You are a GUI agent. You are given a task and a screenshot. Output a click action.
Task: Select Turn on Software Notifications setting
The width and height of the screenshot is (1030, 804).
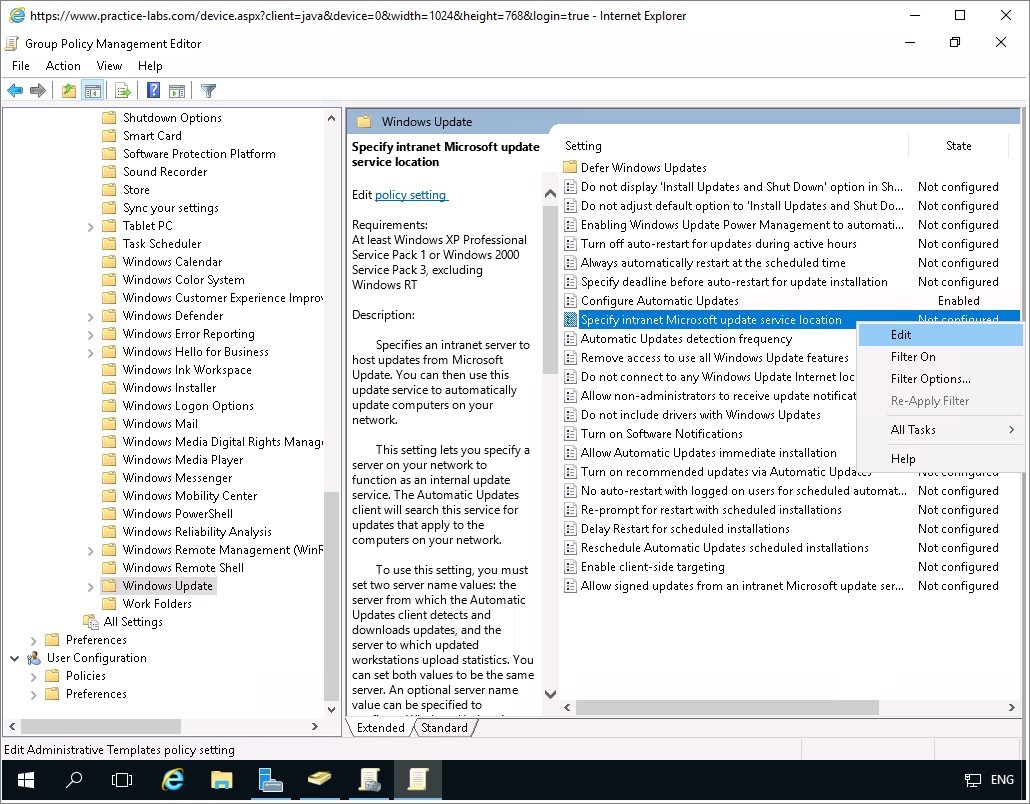point(661,434)
